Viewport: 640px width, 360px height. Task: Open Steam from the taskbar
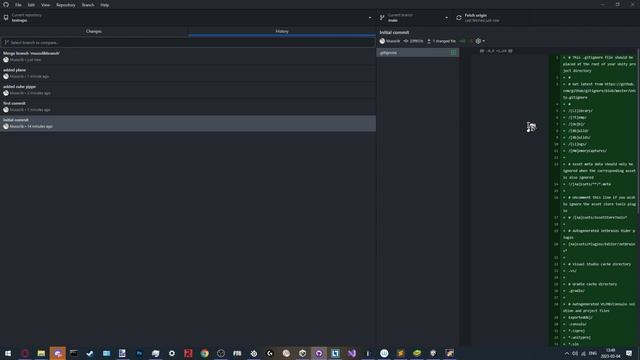[90, 353]
